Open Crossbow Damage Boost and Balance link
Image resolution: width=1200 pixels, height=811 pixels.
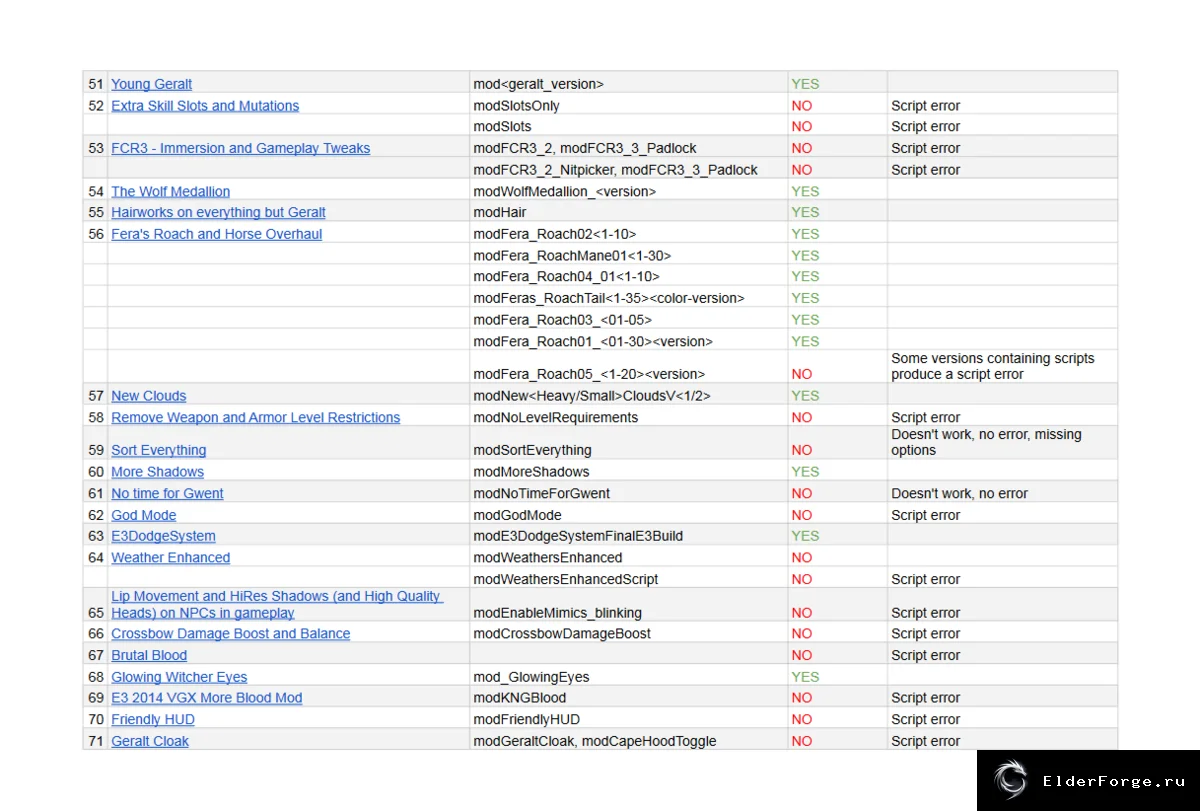[x=230, y=634]
